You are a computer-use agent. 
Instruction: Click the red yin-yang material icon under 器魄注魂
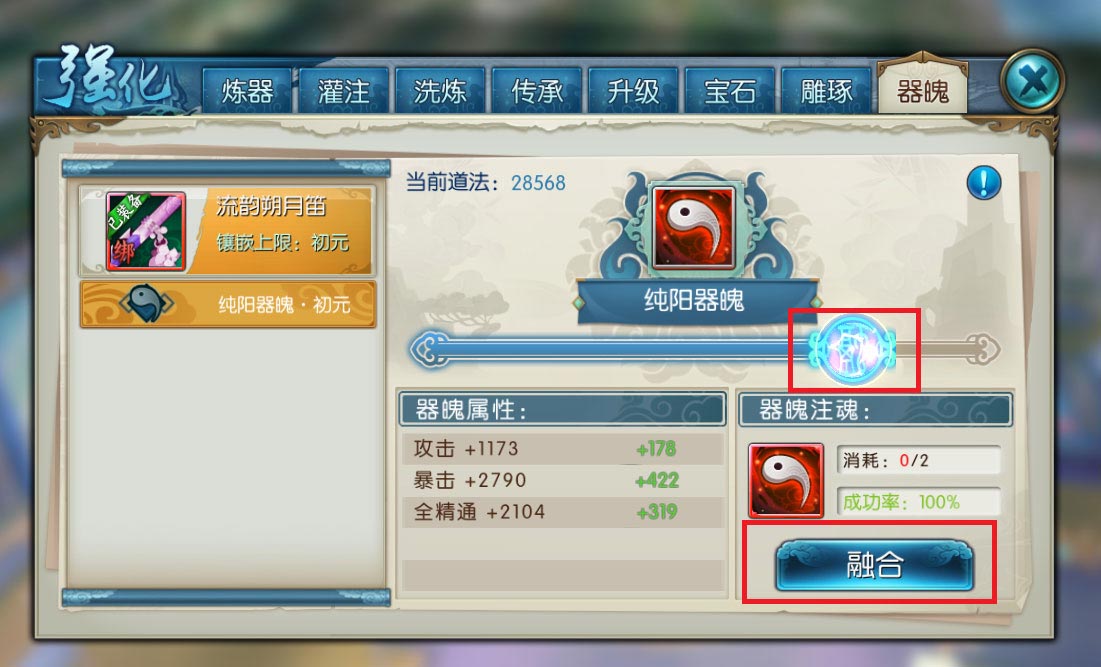(786, 480)
